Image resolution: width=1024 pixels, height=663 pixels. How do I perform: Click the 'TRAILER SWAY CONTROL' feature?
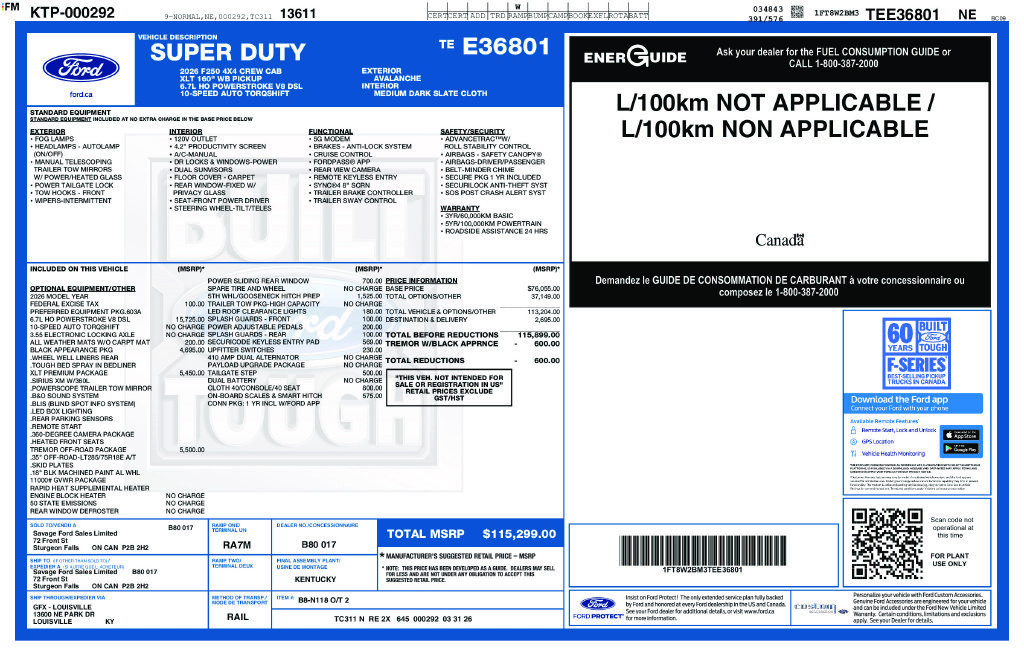353,201
